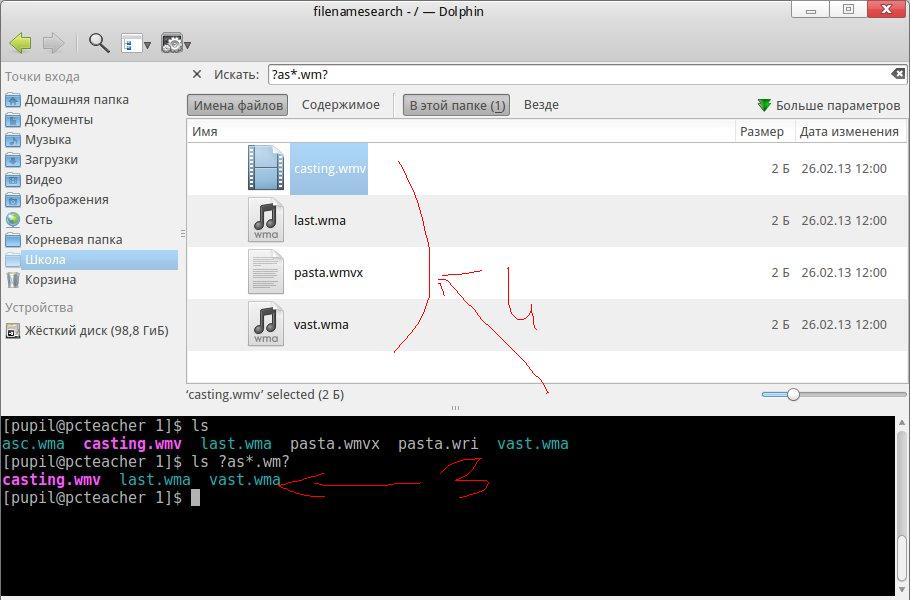The width and height of the screenshot is (910, 600).
Task: Open search with the magnifier icon
Action: pyautogui.click(x=99, y=43)
